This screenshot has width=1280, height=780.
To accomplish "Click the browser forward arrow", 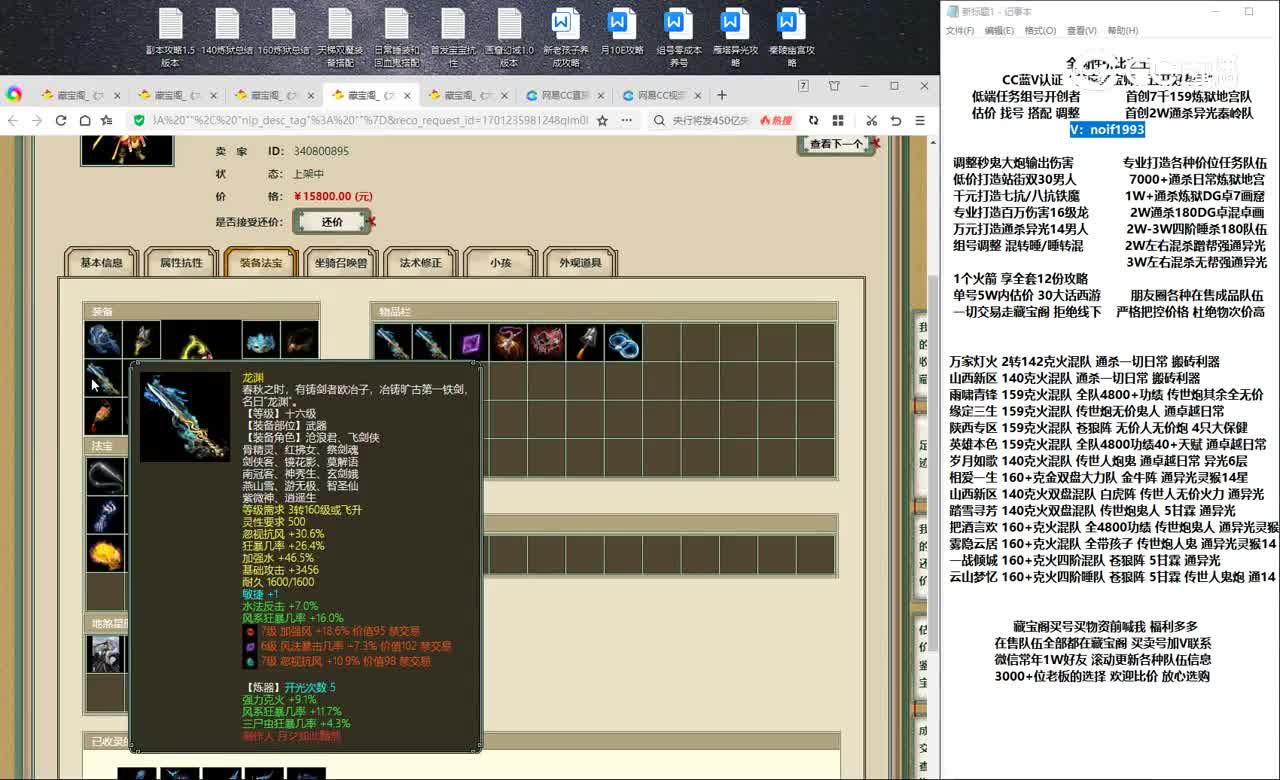I will [x=37, y=120].
